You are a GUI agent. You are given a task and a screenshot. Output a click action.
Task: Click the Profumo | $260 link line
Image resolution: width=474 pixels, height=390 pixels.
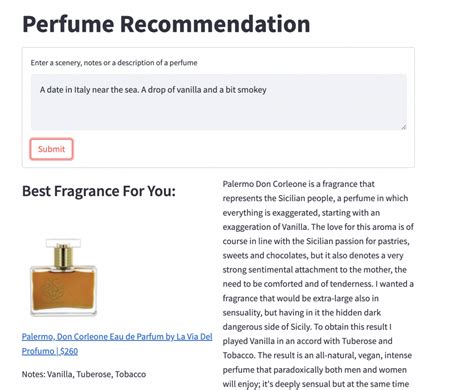point(50,351)
